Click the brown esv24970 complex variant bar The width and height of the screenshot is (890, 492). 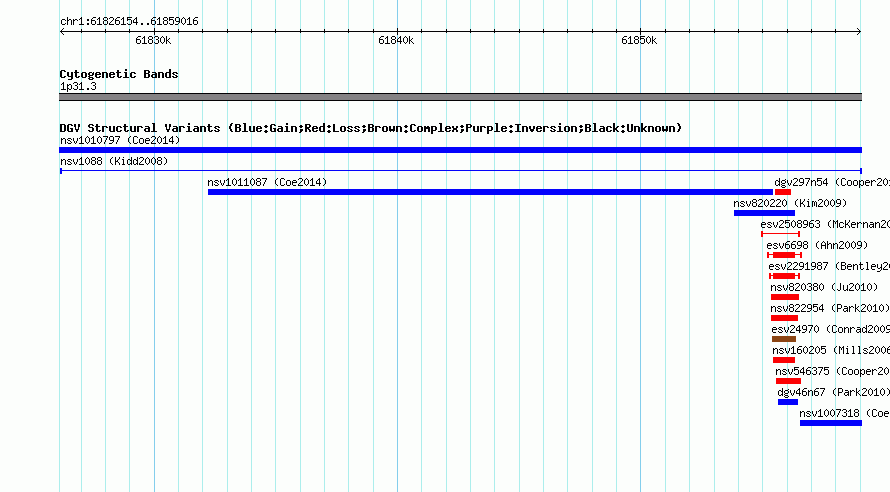click(784, 339)
